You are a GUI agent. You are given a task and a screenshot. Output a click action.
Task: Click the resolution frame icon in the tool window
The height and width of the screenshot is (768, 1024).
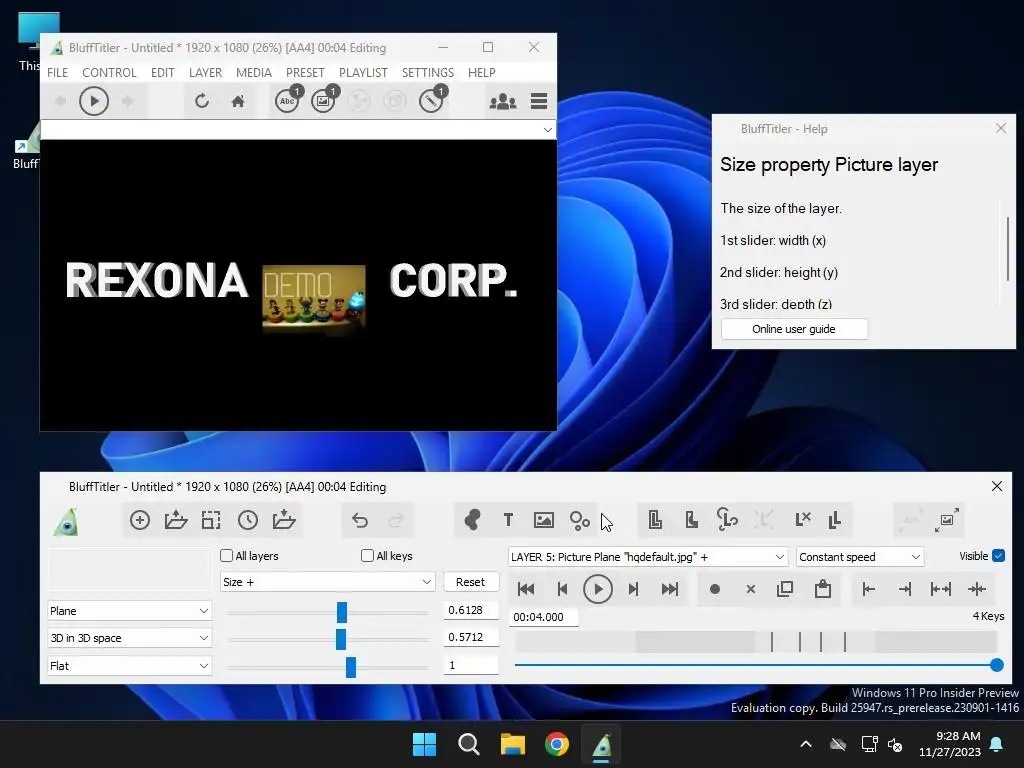[211, 520]
